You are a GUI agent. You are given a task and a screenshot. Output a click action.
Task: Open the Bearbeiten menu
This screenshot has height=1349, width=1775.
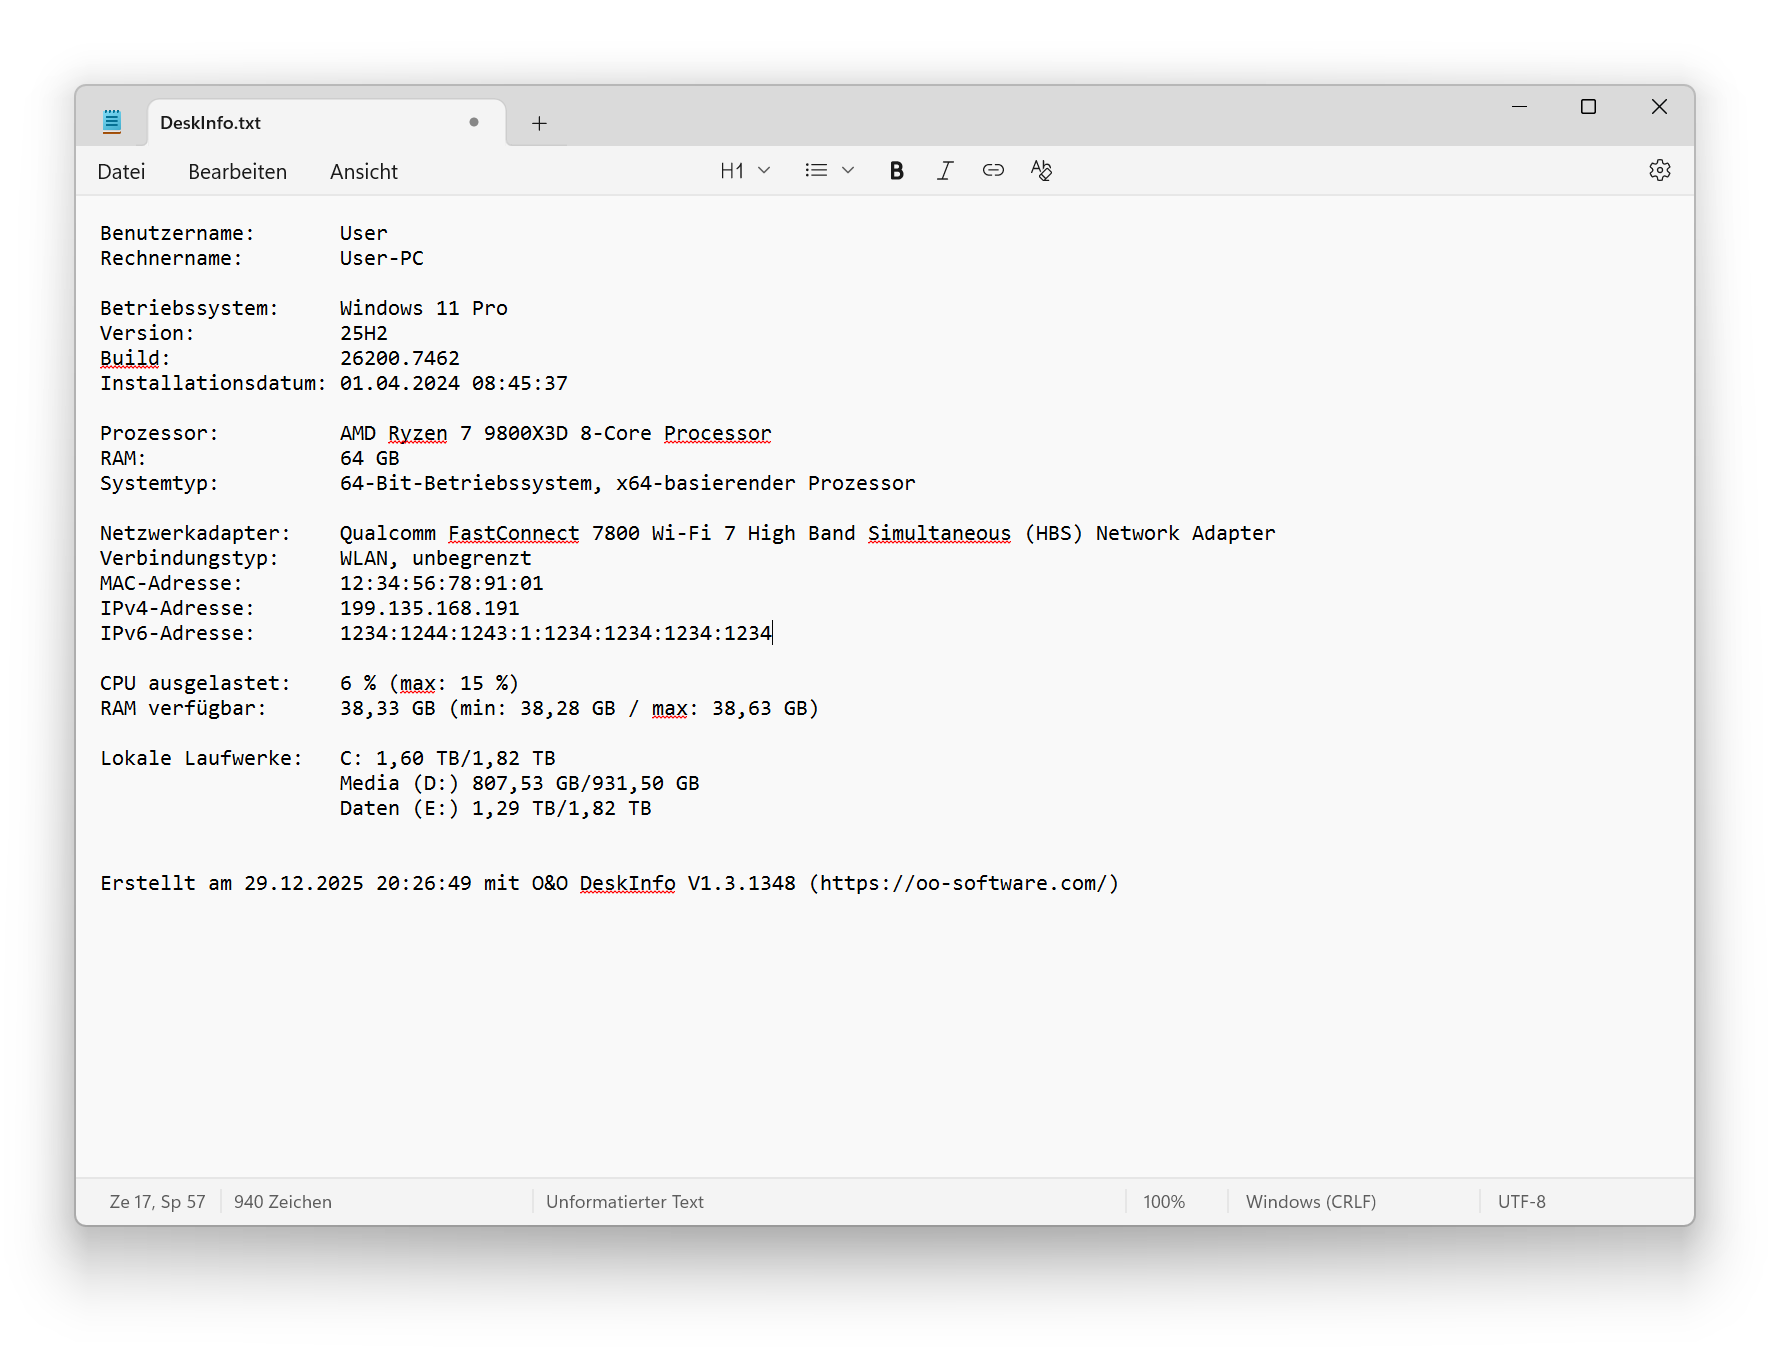237,172
